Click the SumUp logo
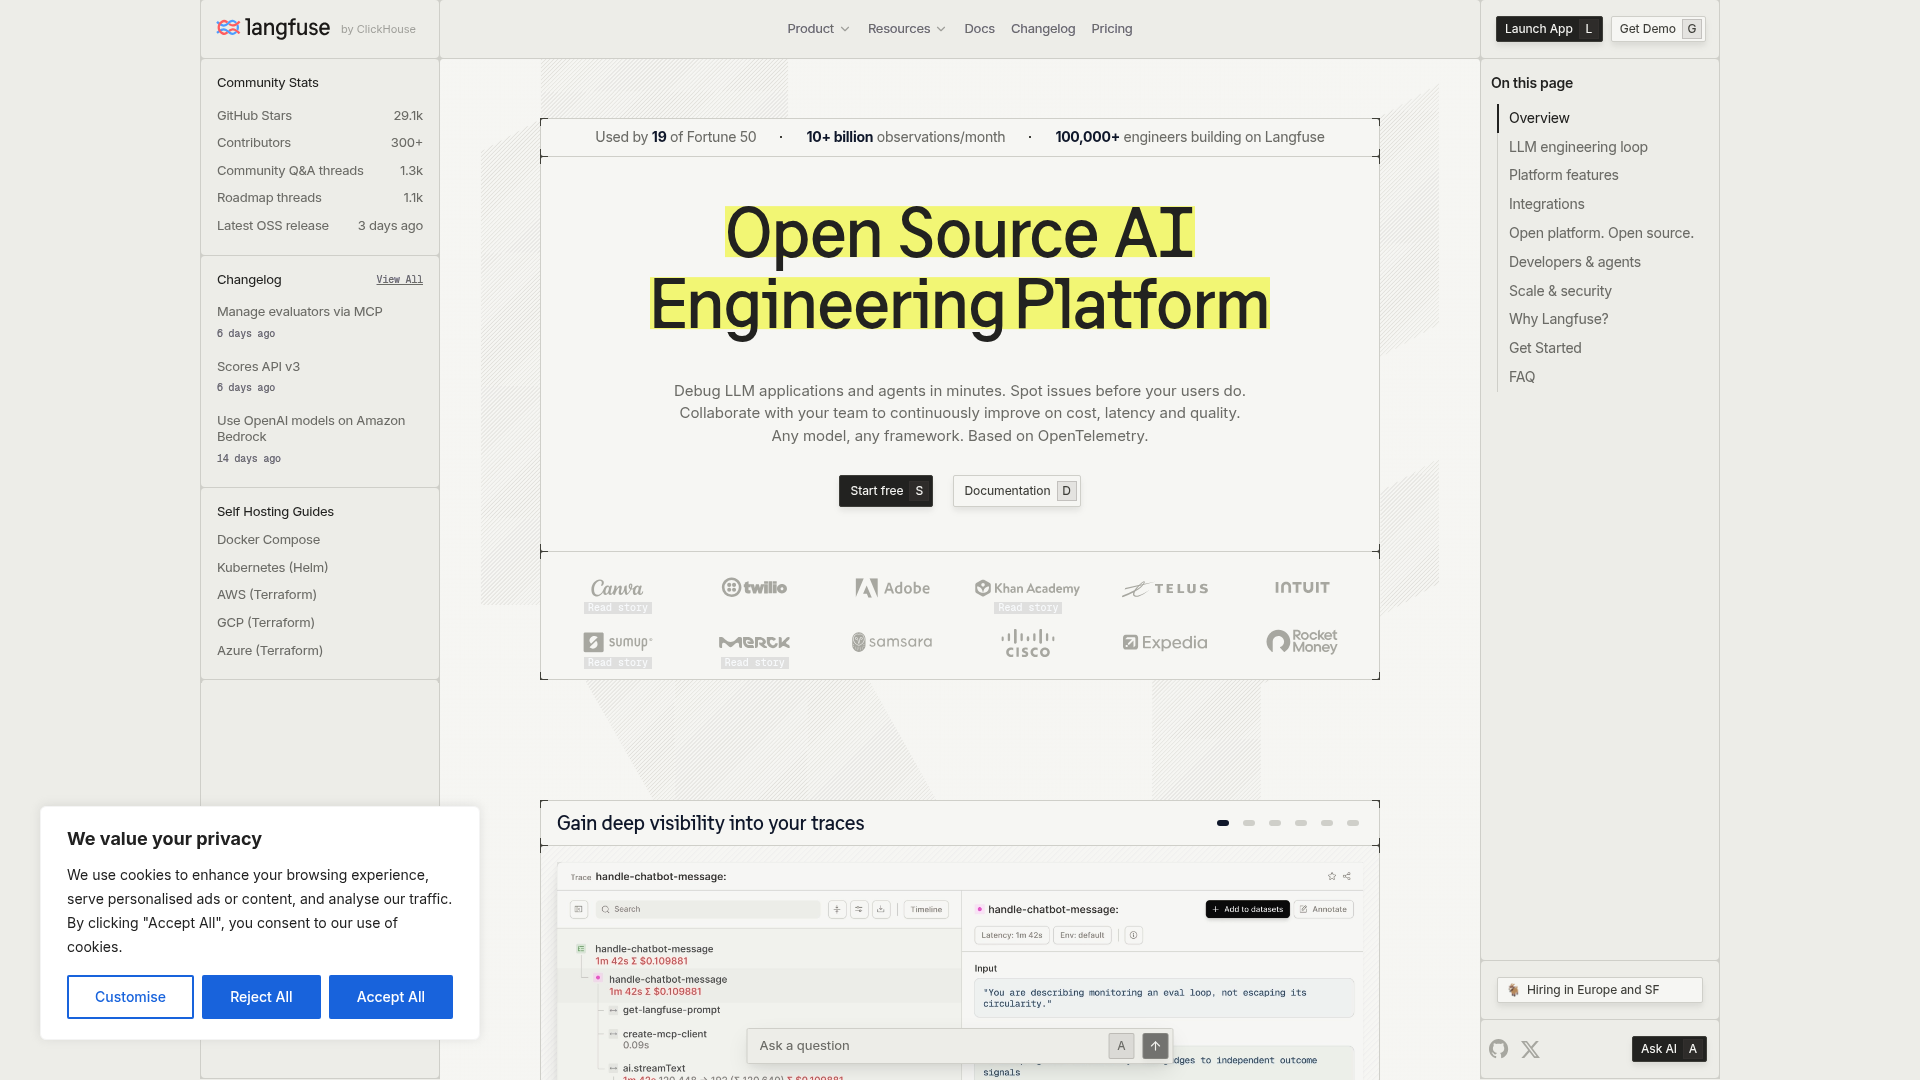 pyautogui.click(x=618, y=642)
